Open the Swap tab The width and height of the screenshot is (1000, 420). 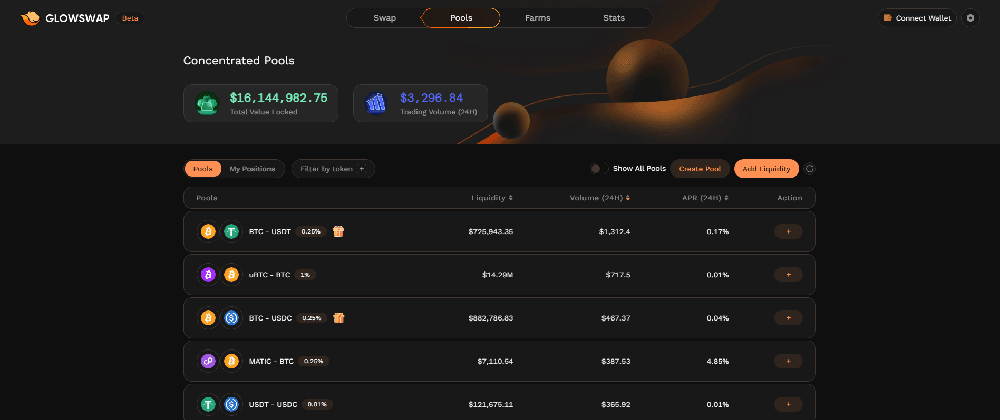tap(385, 18)
